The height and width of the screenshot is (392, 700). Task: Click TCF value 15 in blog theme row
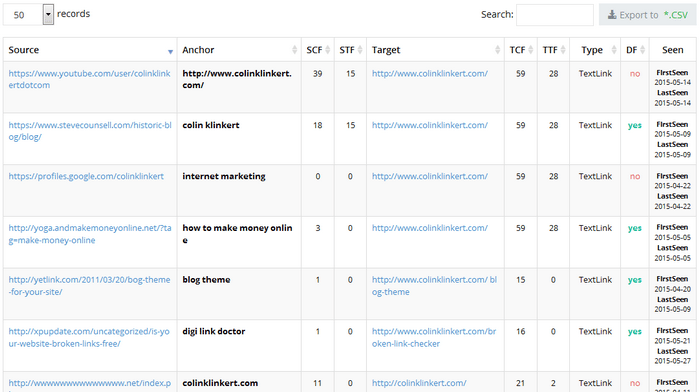click(521, 280)
